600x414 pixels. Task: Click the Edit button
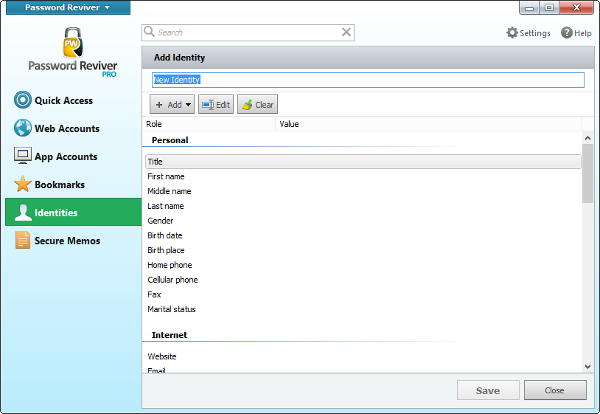[x=216, y=104]
